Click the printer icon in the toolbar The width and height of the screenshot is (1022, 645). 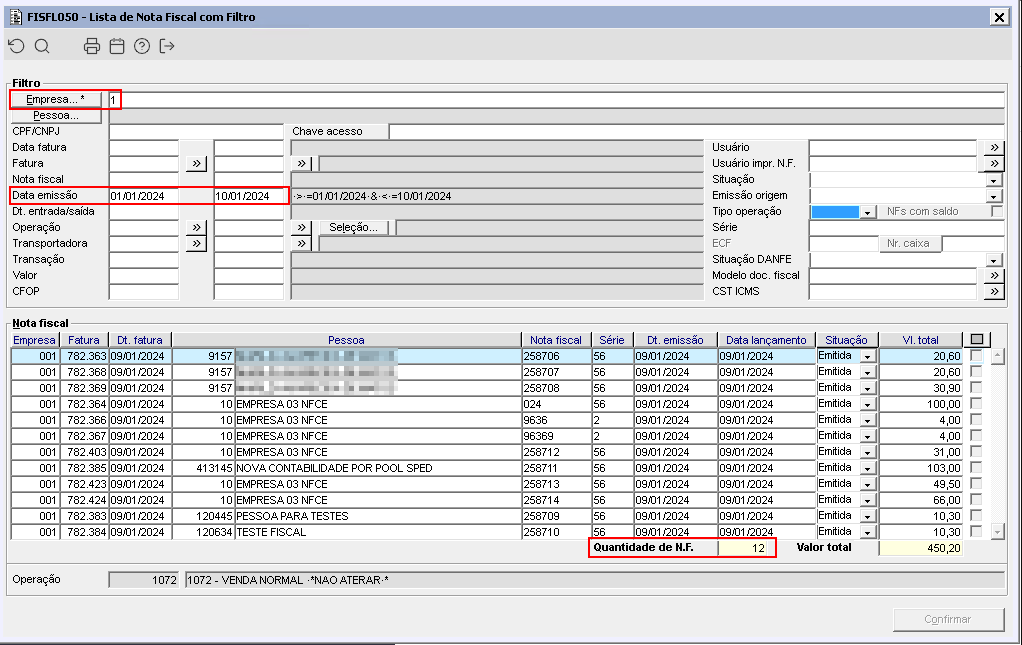(92, 46)
